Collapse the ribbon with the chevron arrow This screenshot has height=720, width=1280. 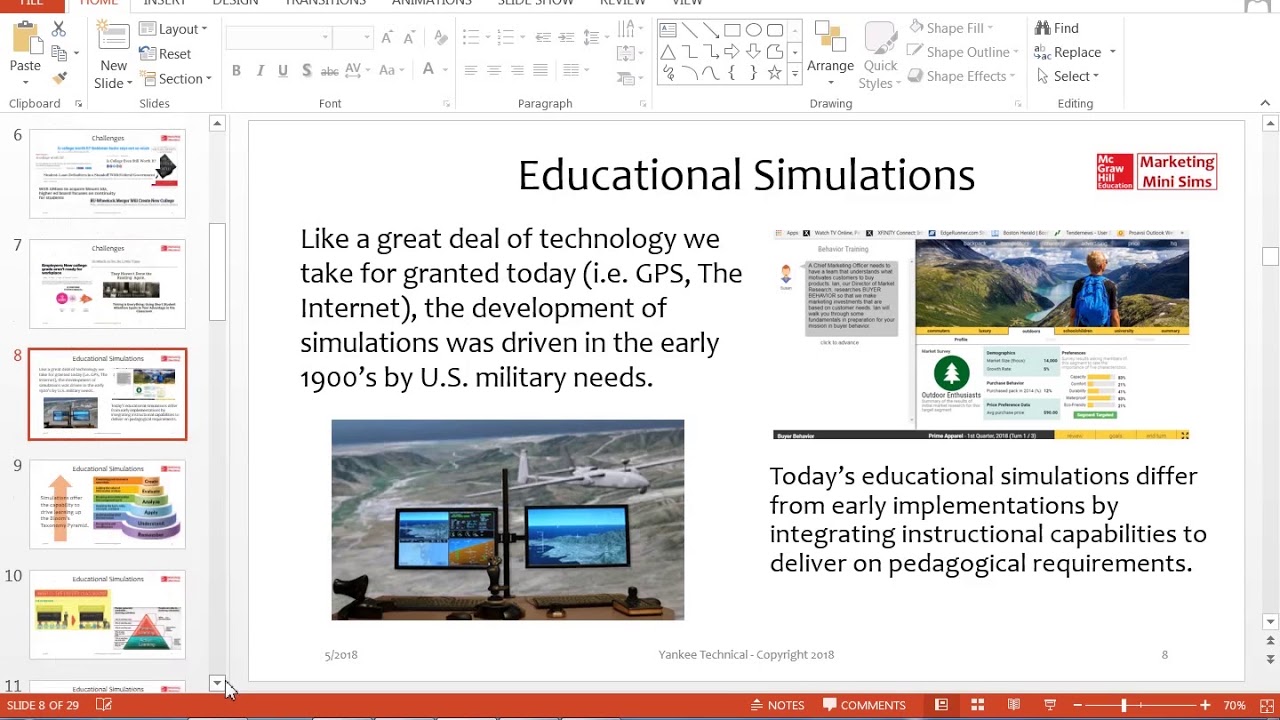1265,103
